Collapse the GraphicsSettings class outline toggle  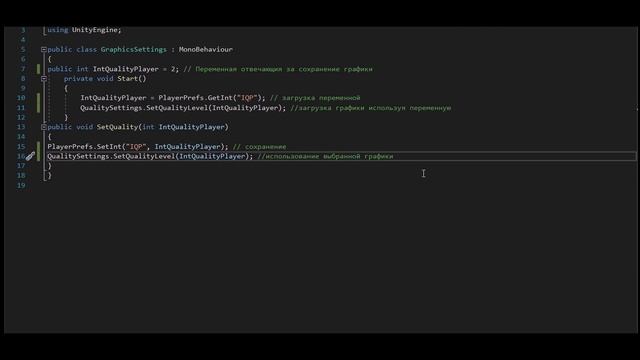[44, 49]
